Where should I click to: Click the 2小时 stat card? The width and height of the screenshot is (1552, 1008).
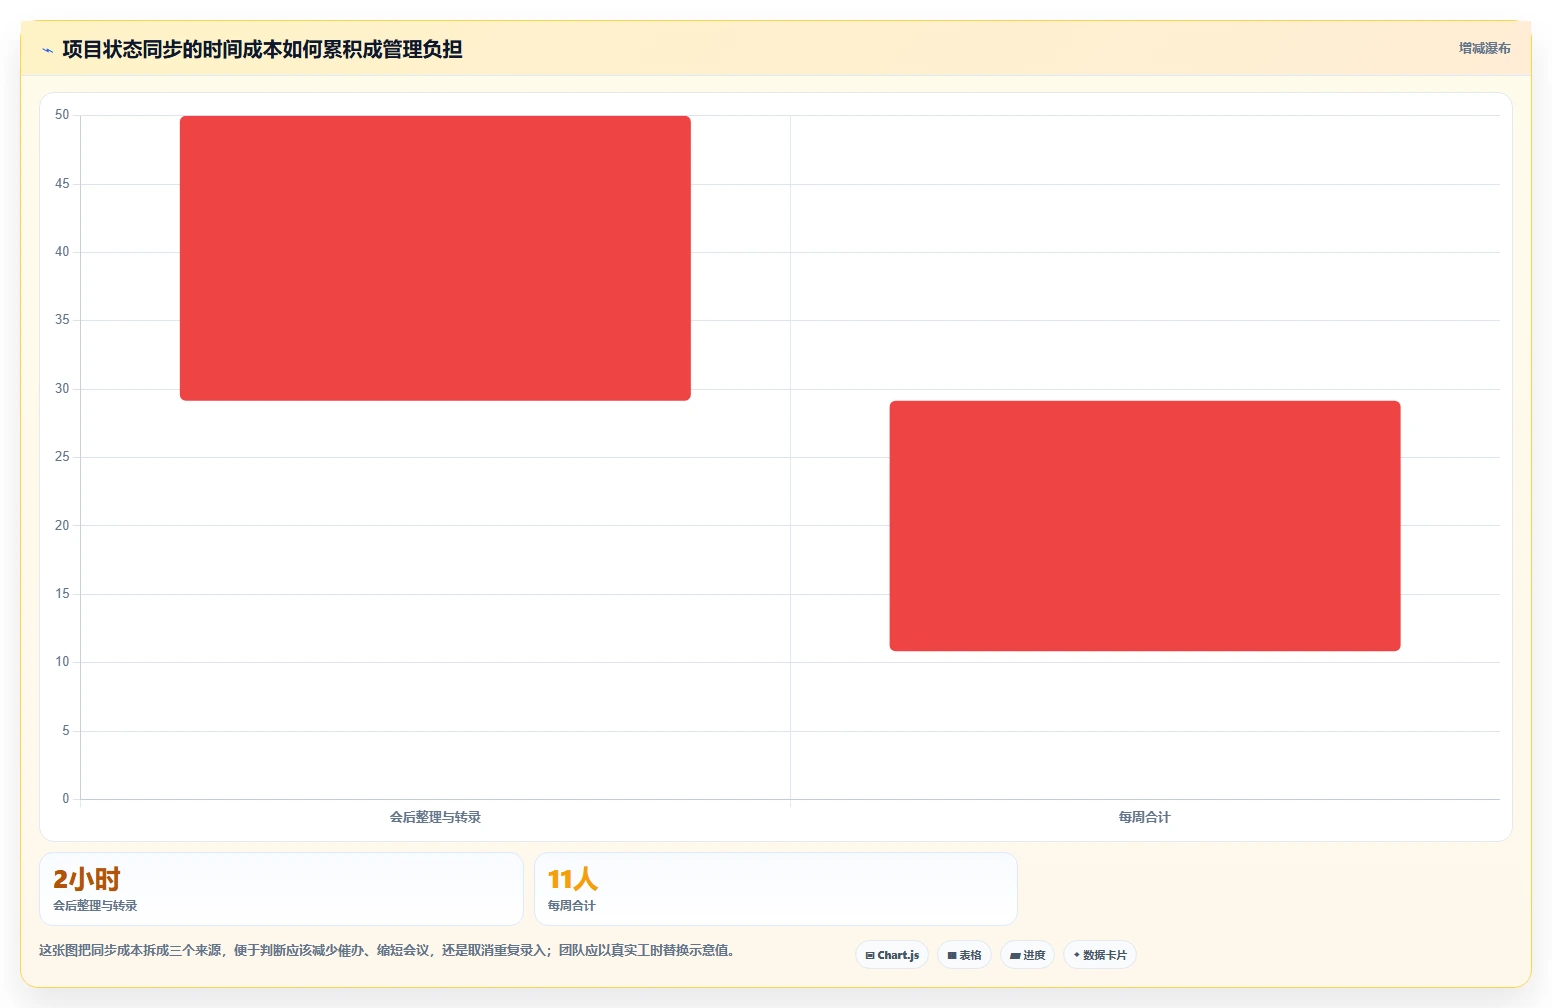point(281,889)
